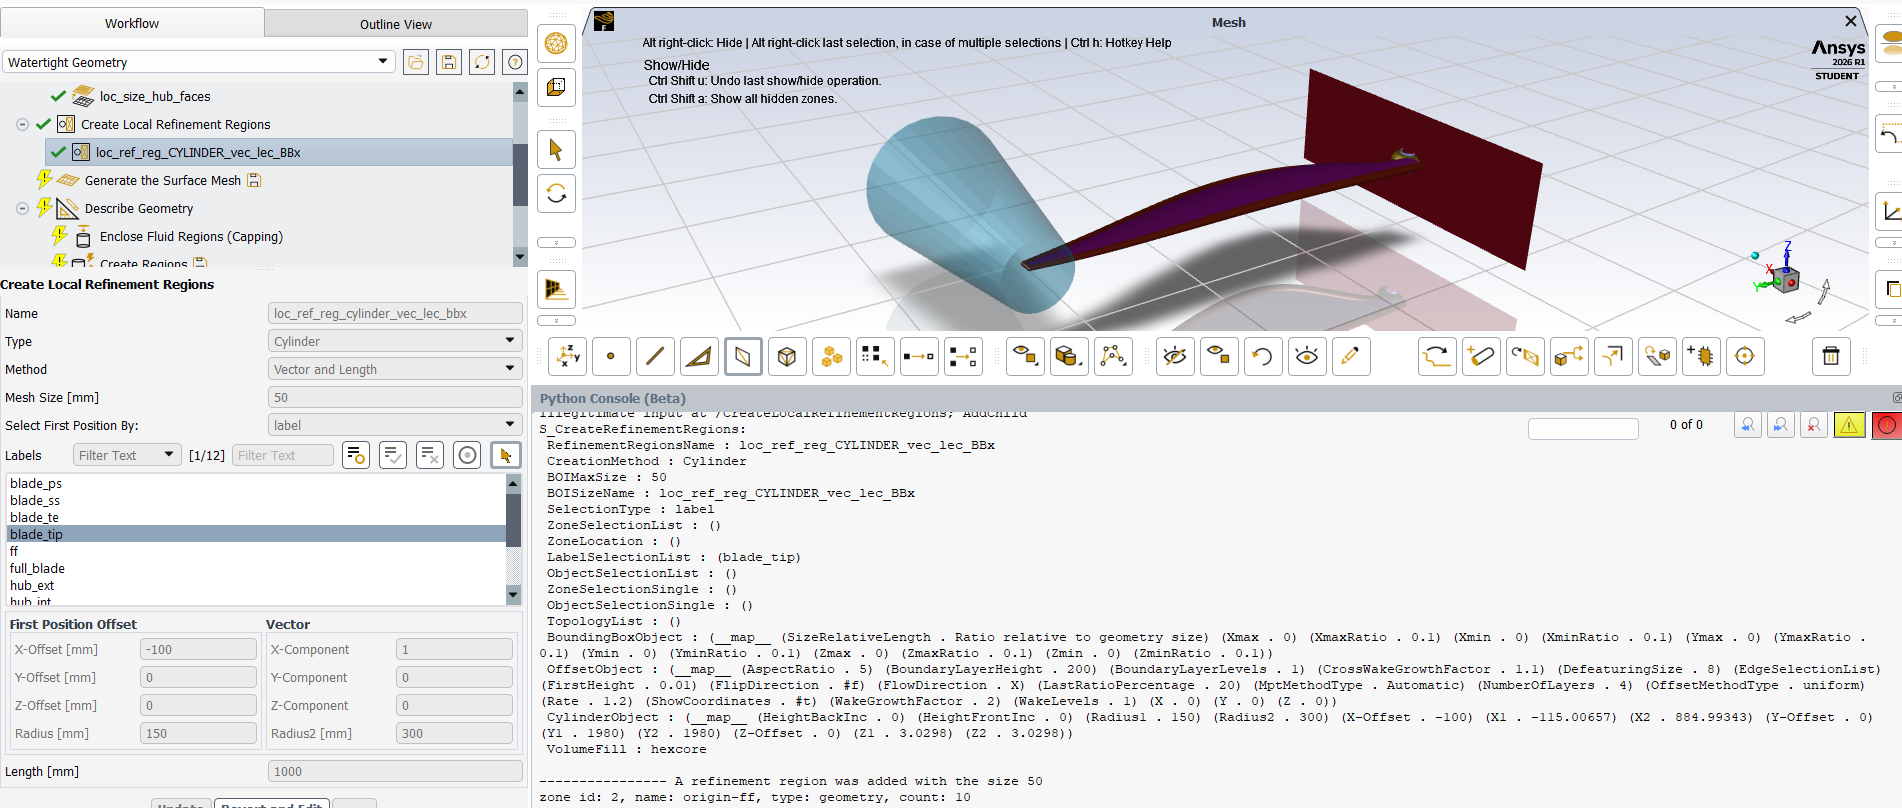
Task: Choose the edge selection filter
Action: tap(655, 356)
